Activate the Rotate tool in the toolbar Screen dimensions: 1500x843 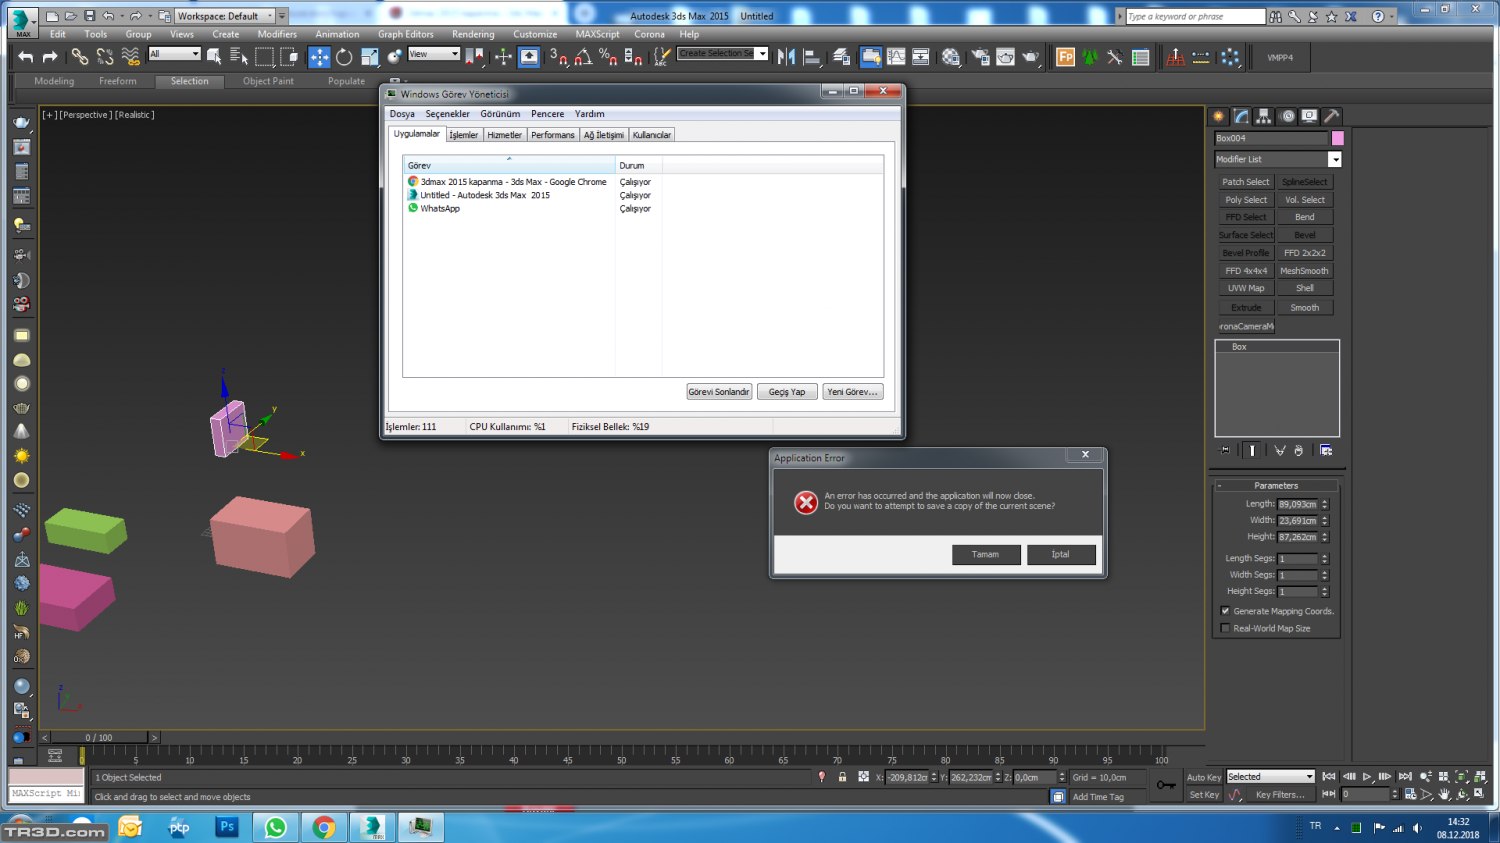coord(344,57)
